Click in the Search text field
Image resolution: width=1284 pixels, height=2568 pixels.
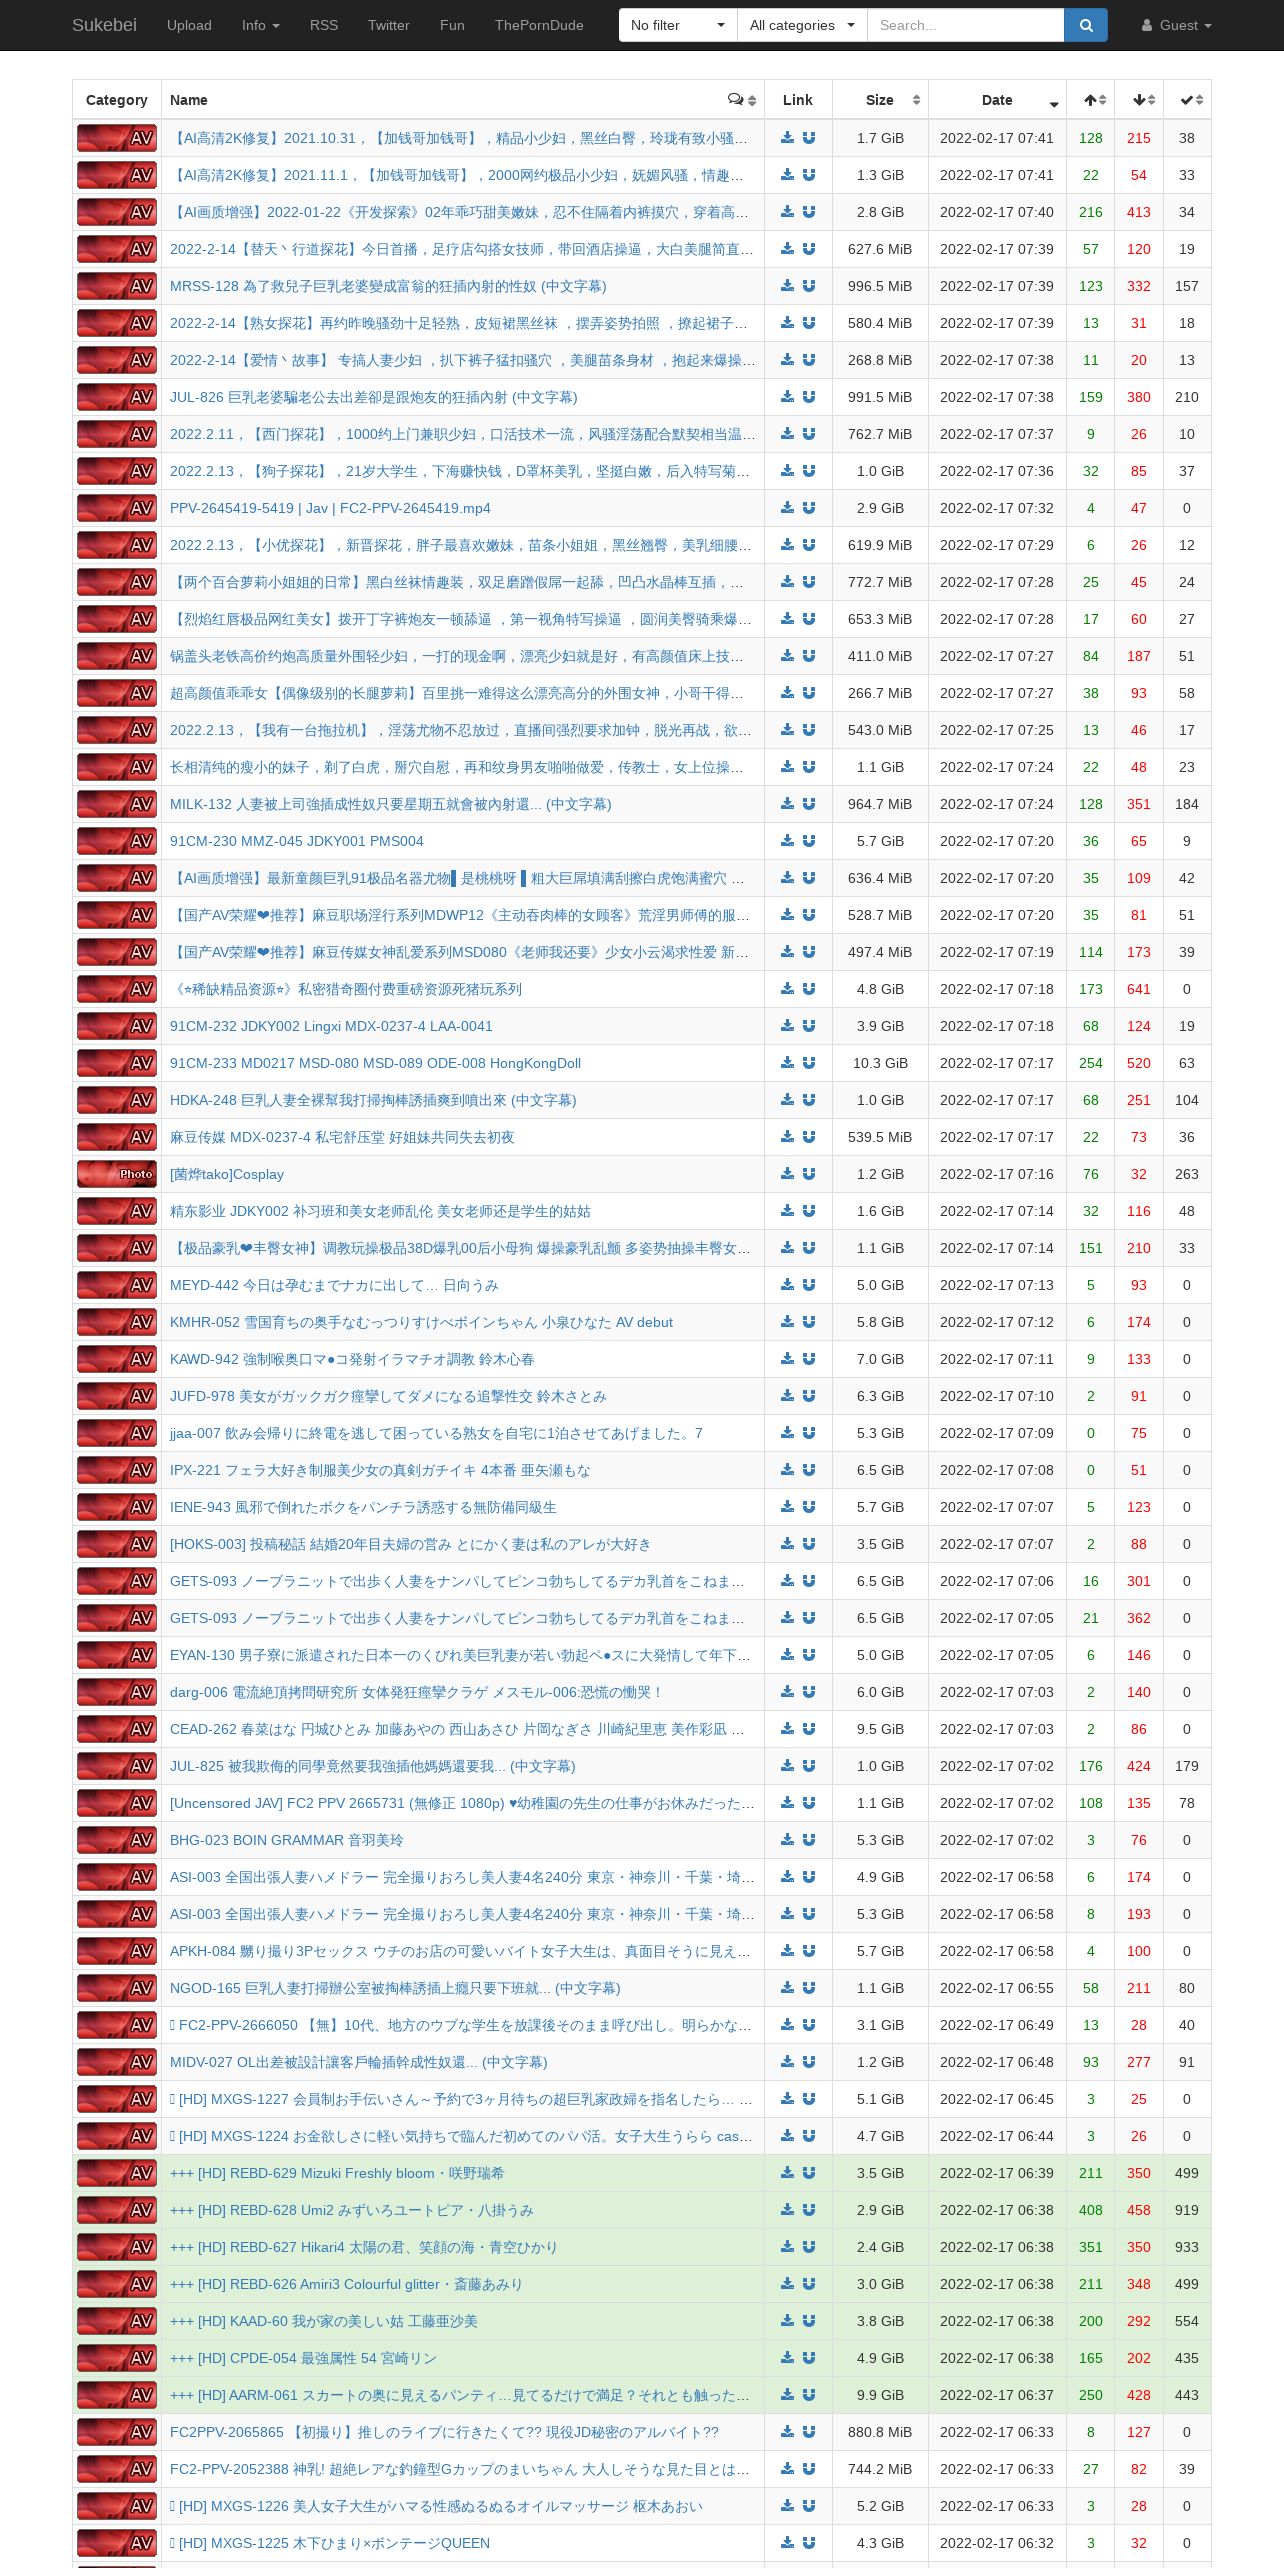point(965,25)
